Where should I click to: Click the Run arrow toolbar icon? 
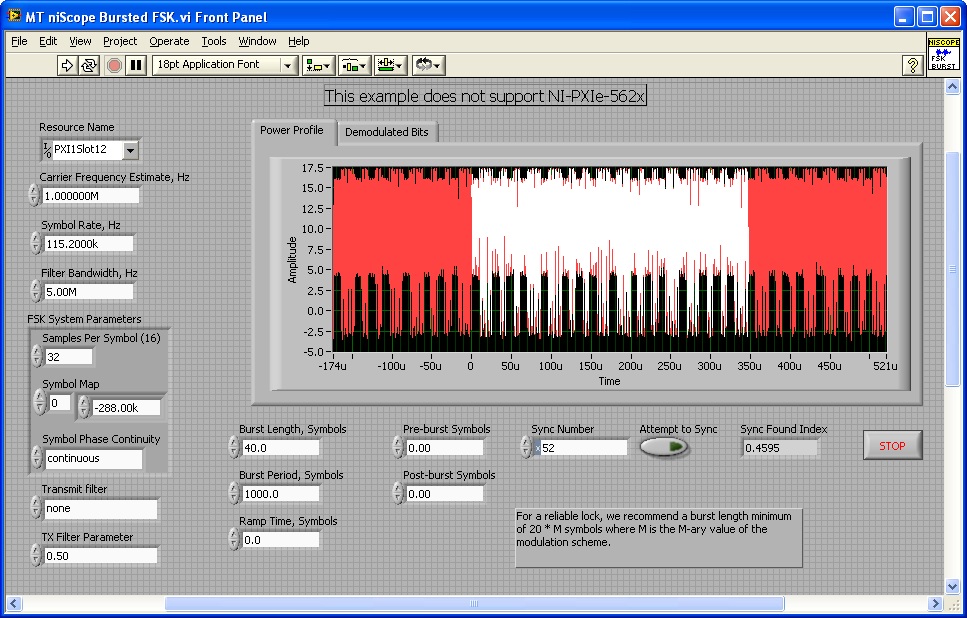click(x=67, y=65)
